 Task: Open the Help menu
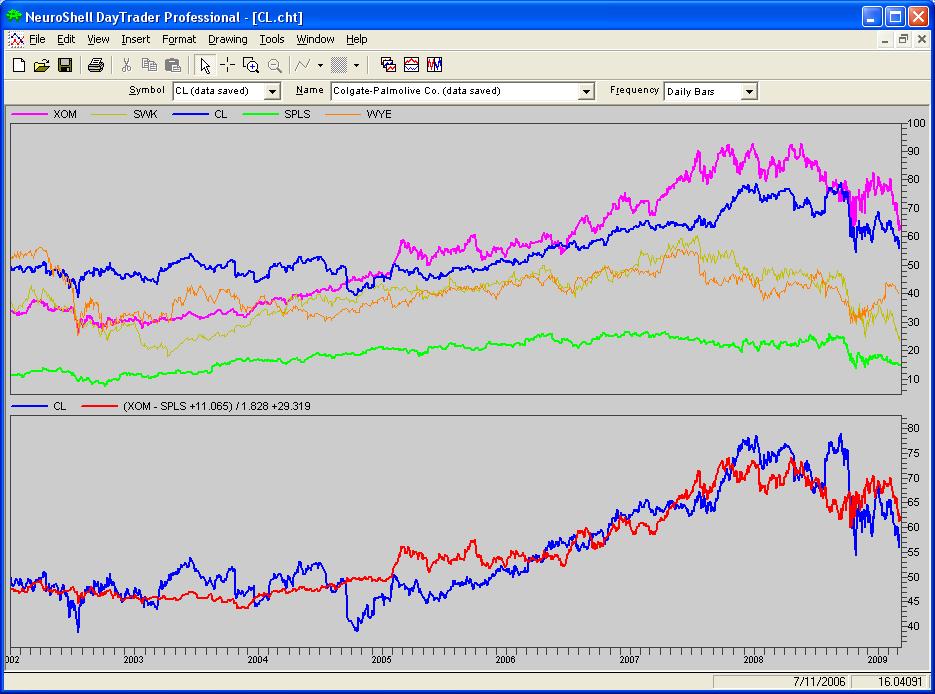pyautogui.click(x=357, y=39)
